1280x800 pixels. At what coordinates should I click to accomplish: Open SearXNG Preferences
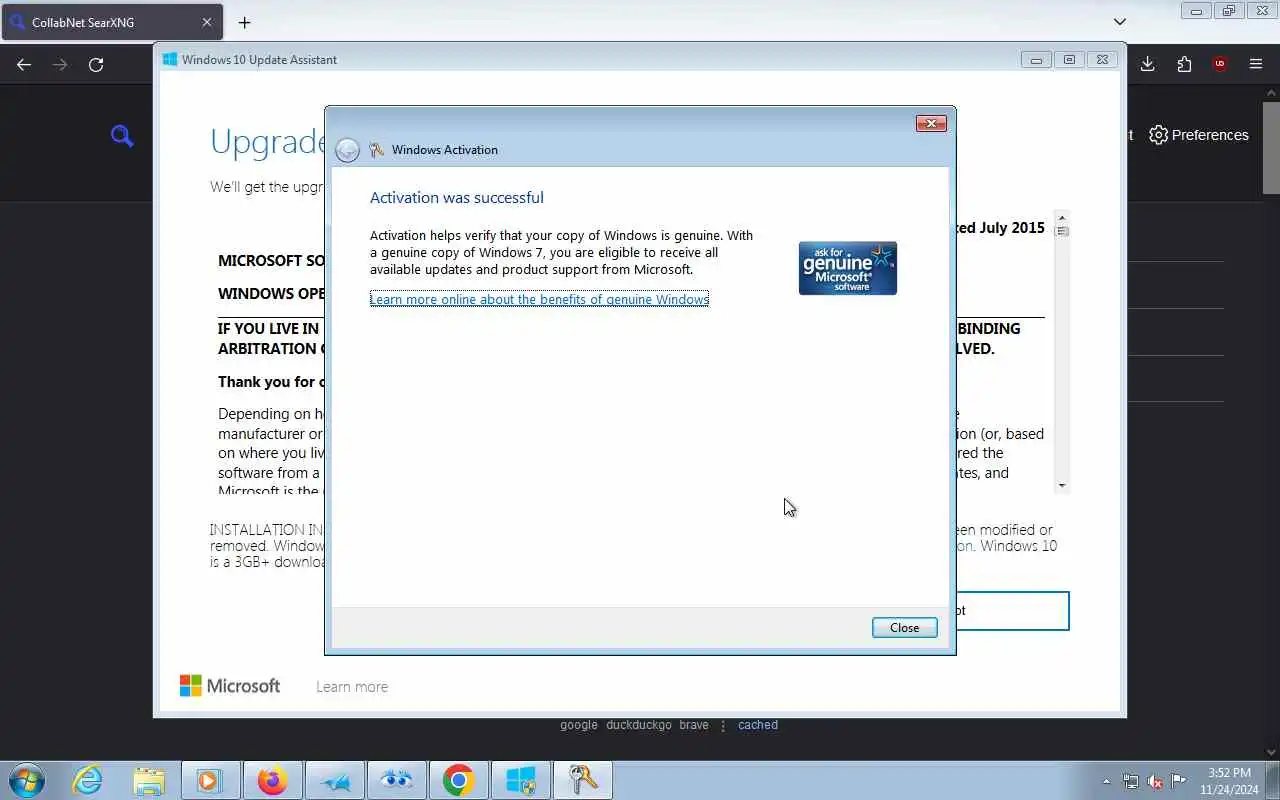(x=1198, y=135)
